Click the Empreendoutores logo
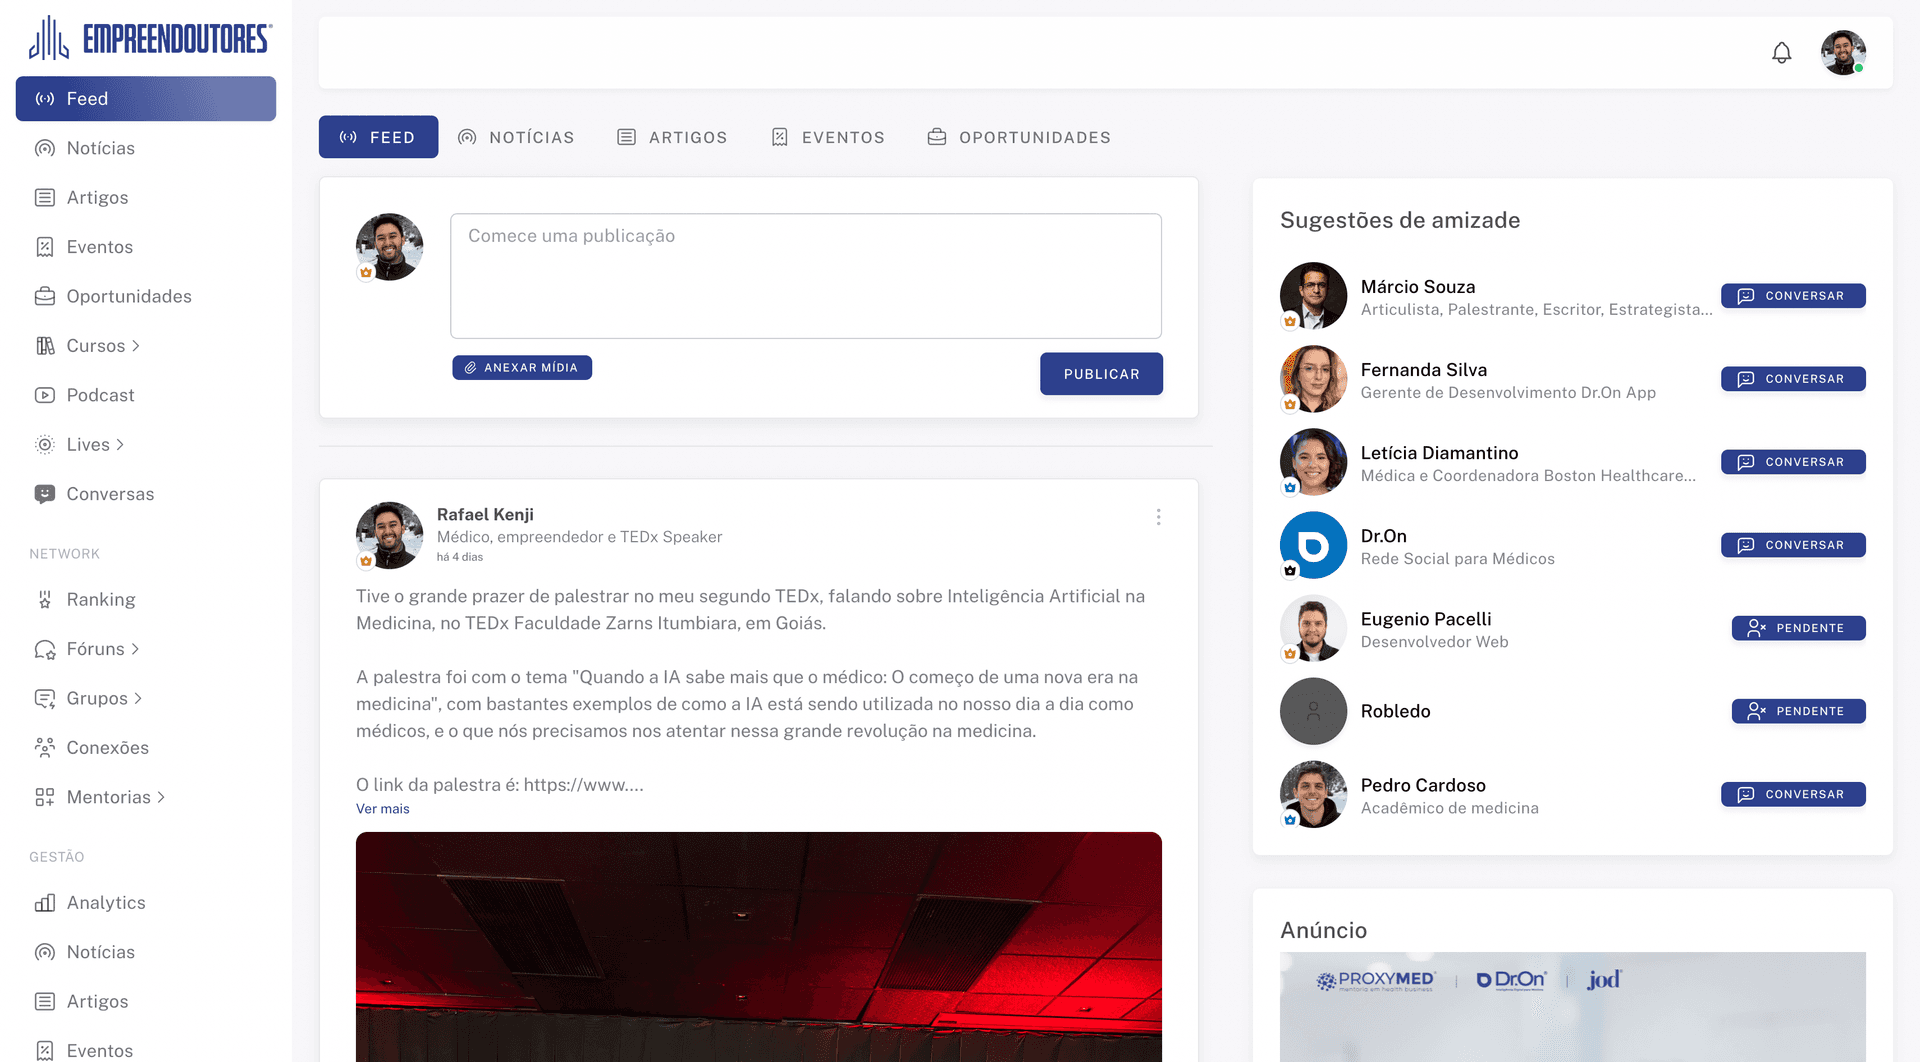 point(150,39)
